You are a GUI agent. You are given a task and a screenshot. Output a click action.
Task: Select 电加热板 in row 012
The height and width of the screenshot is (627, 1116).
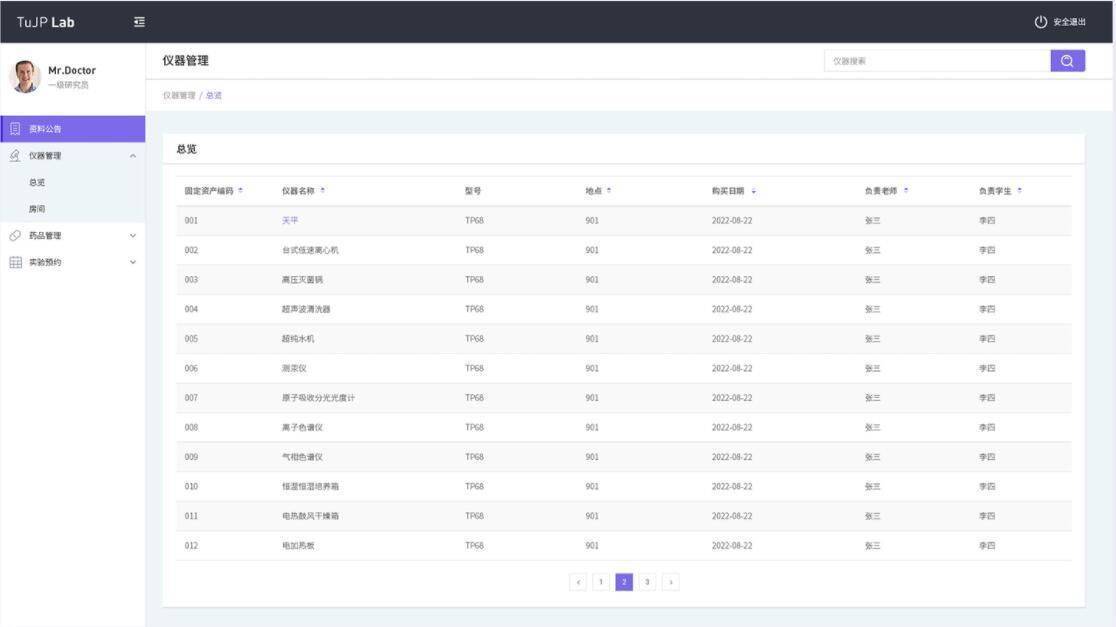click(298, 546)
